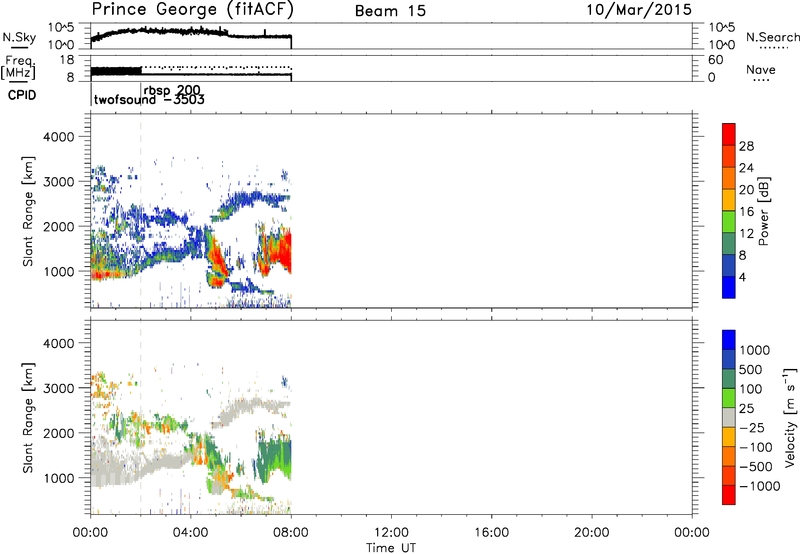Click the 'rbsp 200' CPID annotation
The height and width of the screenshot is (554, 800).
click(x=172, y=91)
